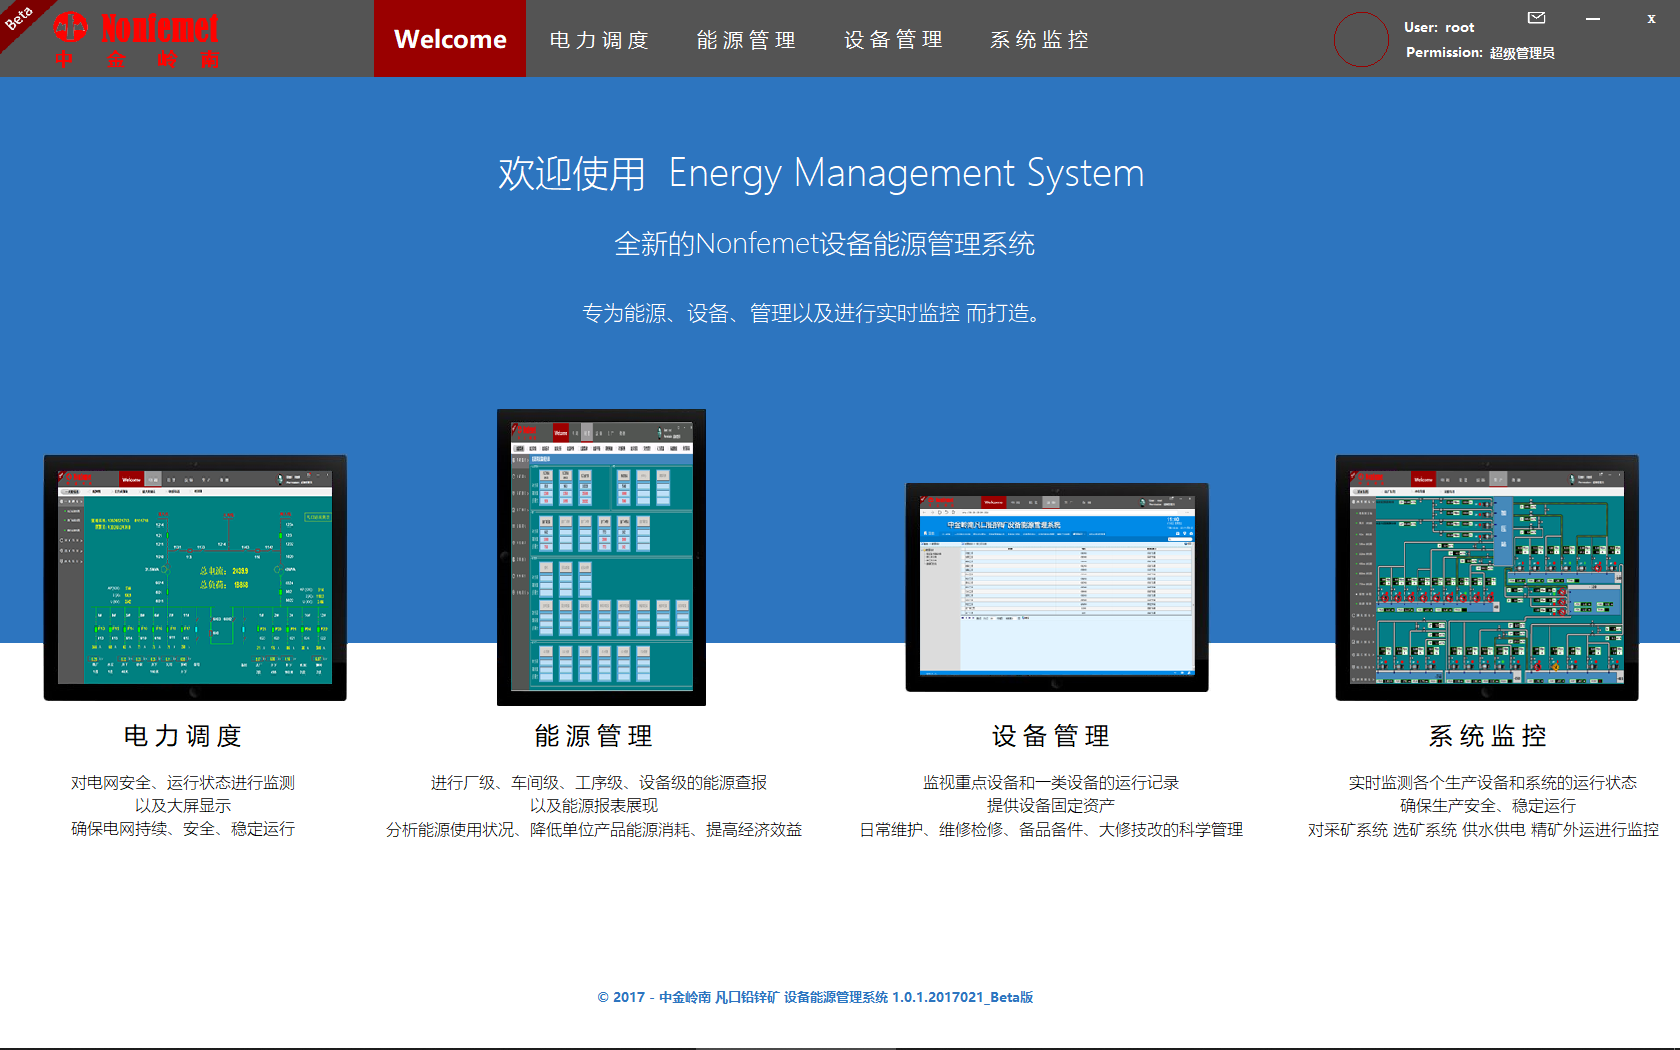Open the 系统监控 tablet screenshot thumbnail

[x=1487, y=578]
